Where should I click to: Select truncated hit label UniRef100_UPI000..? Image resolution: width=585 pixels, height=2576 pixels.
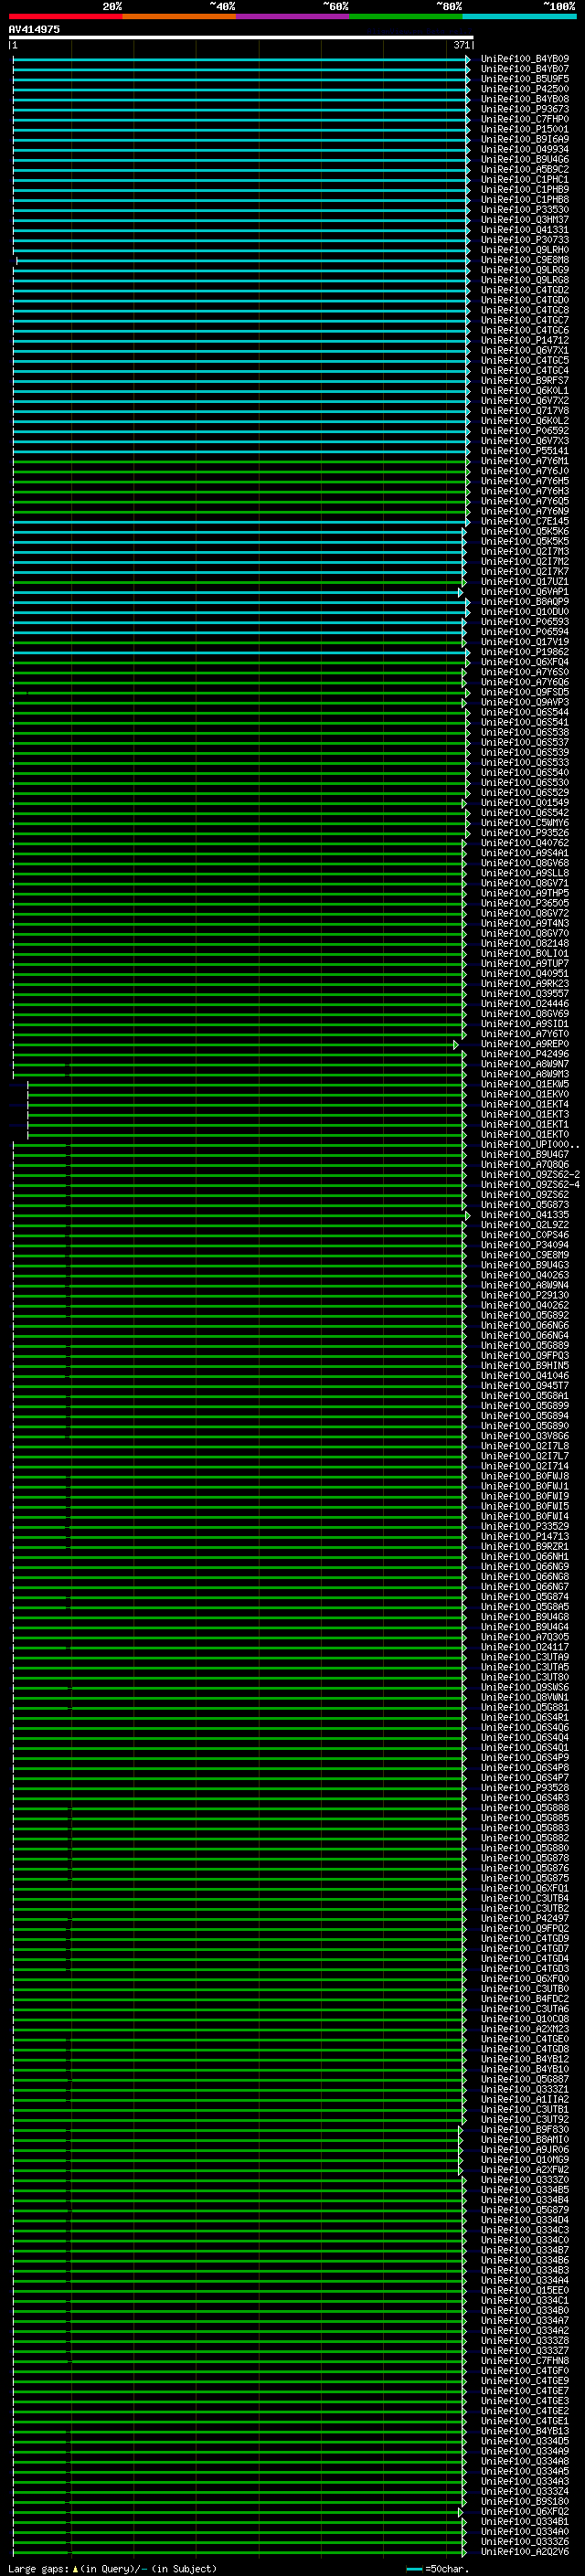pyautogui.click(x=530, y=1145)
